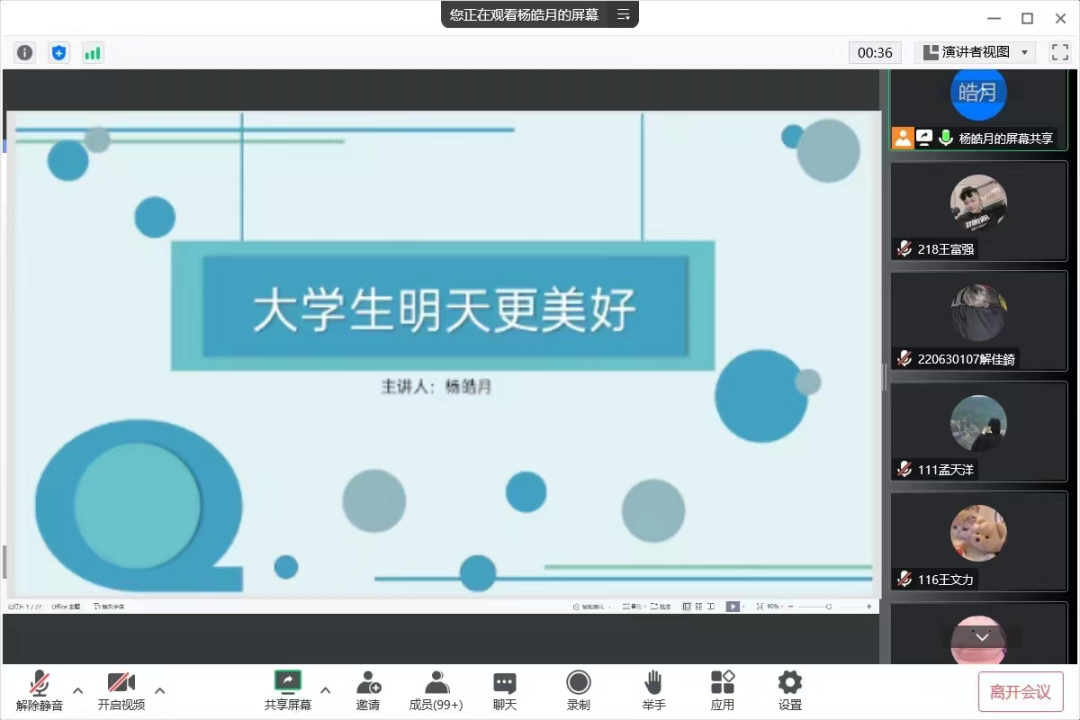The width and height of the screenshot is (1080, 720).
Task: Raise hand with 举手 button
Action: click(654, 690)
